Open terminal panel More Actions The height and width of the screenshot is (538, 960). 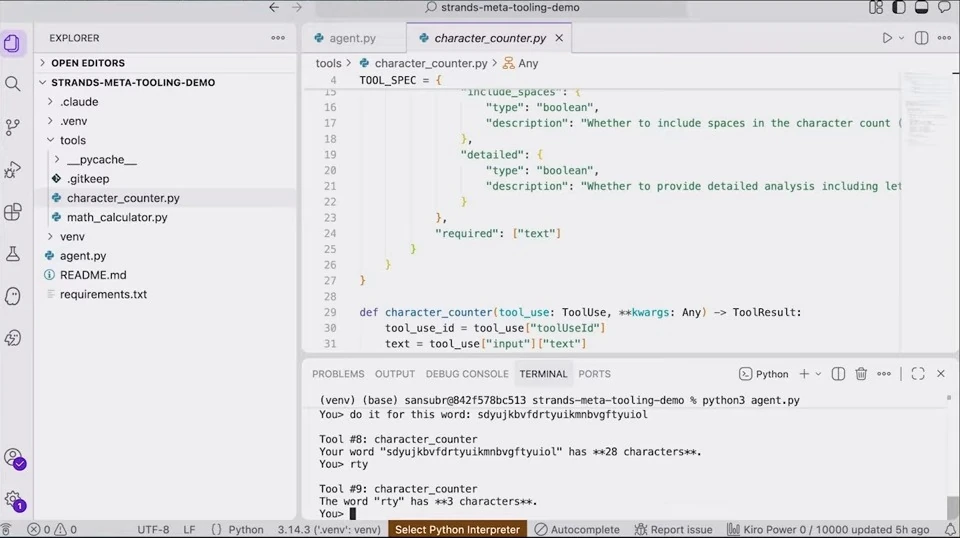tap(883, 374)
